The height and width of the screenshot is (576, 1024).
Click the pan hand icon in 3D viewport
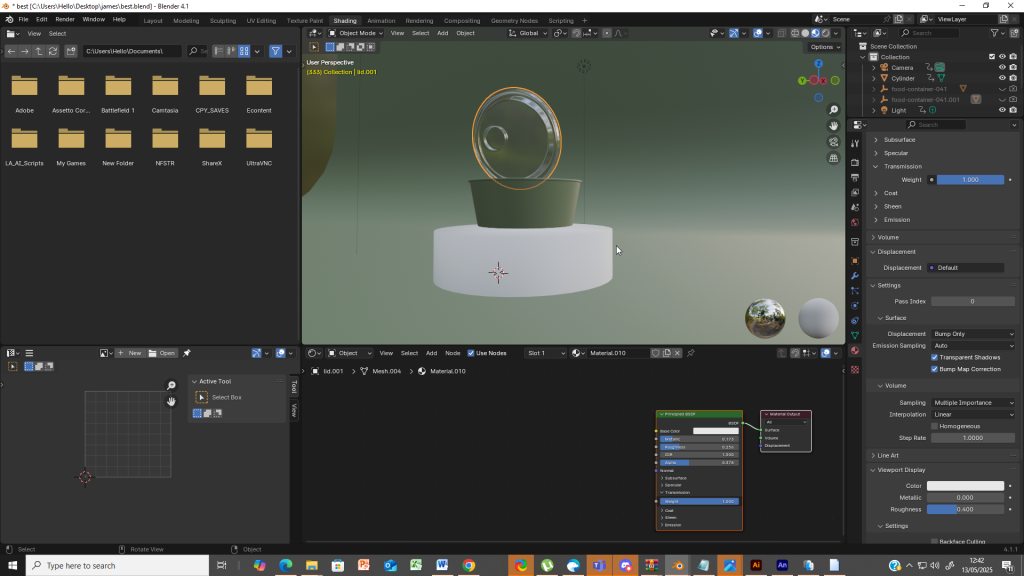(833, 126)
